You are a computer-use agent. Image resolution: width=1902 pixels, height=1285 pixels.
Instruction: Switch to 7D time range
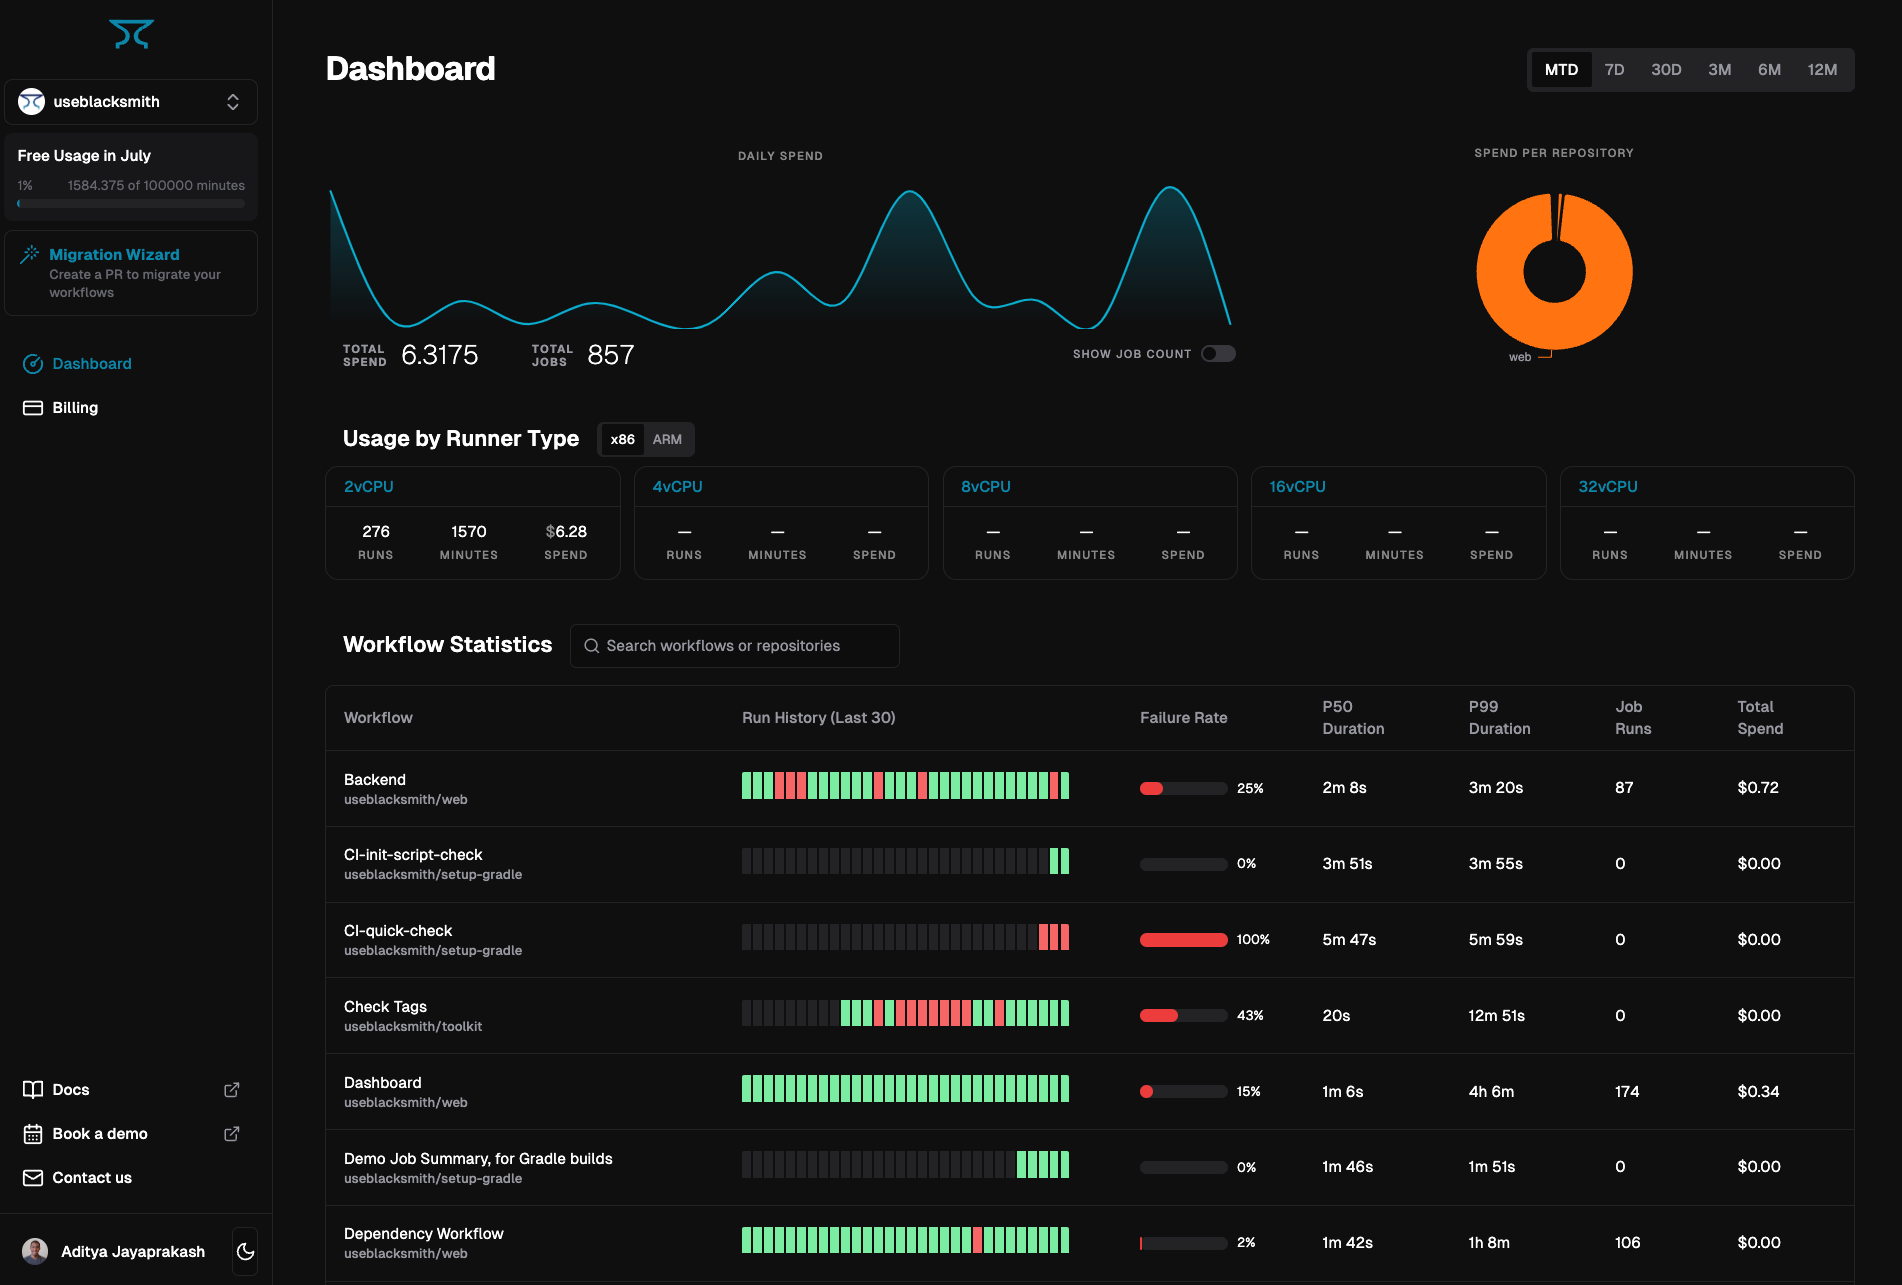(1614, 70)
